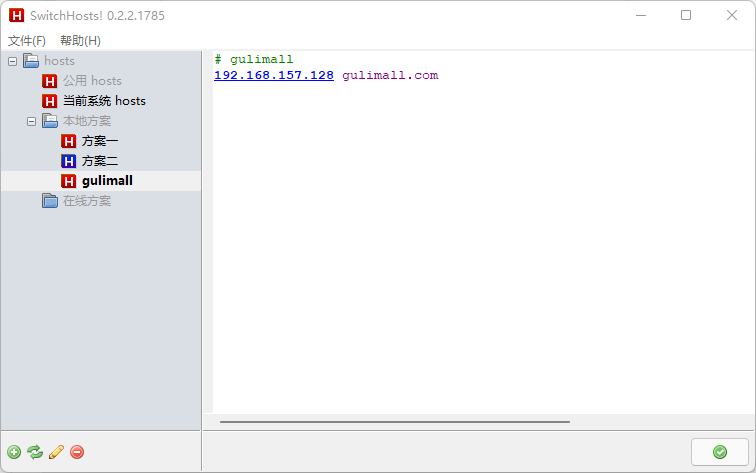Screen dimensions: 756x473
Task: Click the horizontal scrollbar under the editor
Action: pos(394,422)
